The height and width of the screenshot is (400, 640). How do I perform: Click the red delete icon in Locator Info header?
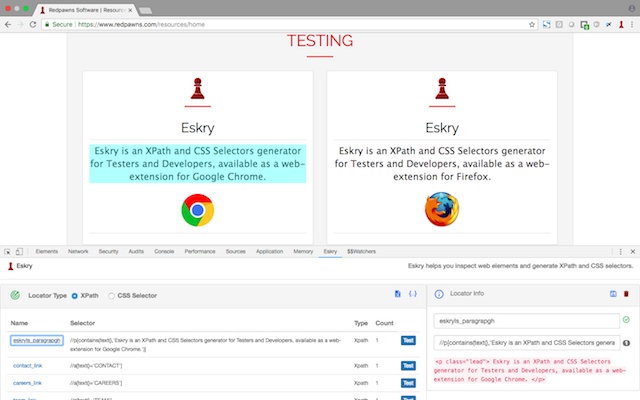pyautogui.click(x=626, y=294)
